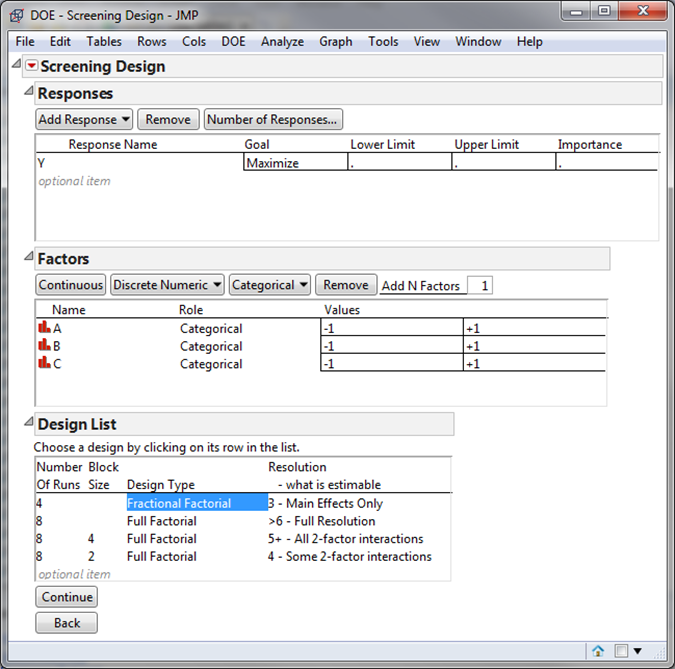Open the Analyze menu
This screenshot has height=669, width=675.
tap(282, 41)
